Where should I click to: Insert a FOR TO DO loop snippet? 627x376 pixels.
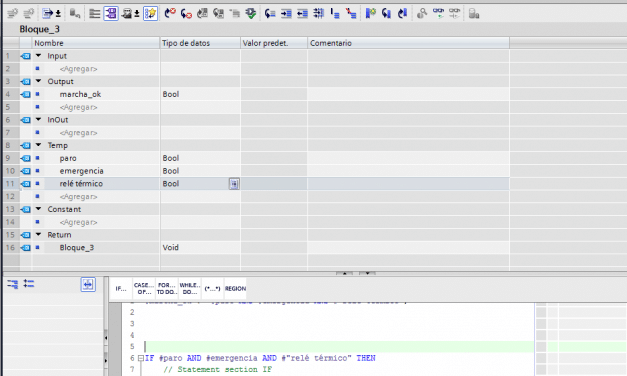click(167, 288)
